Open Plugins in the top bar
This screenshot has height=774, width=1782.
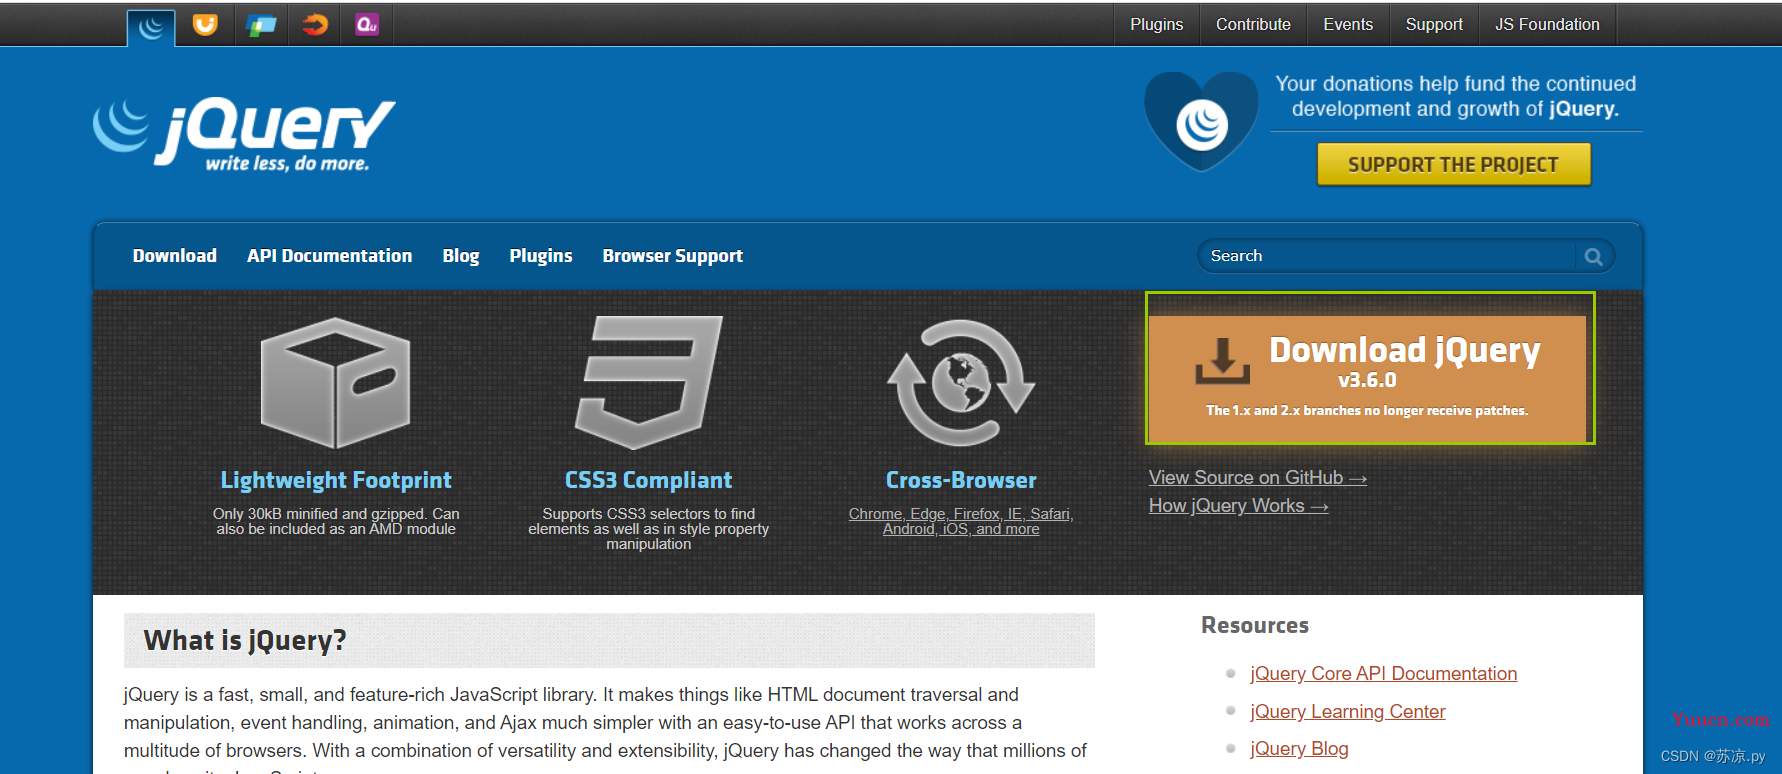[x=1156, y=25]
